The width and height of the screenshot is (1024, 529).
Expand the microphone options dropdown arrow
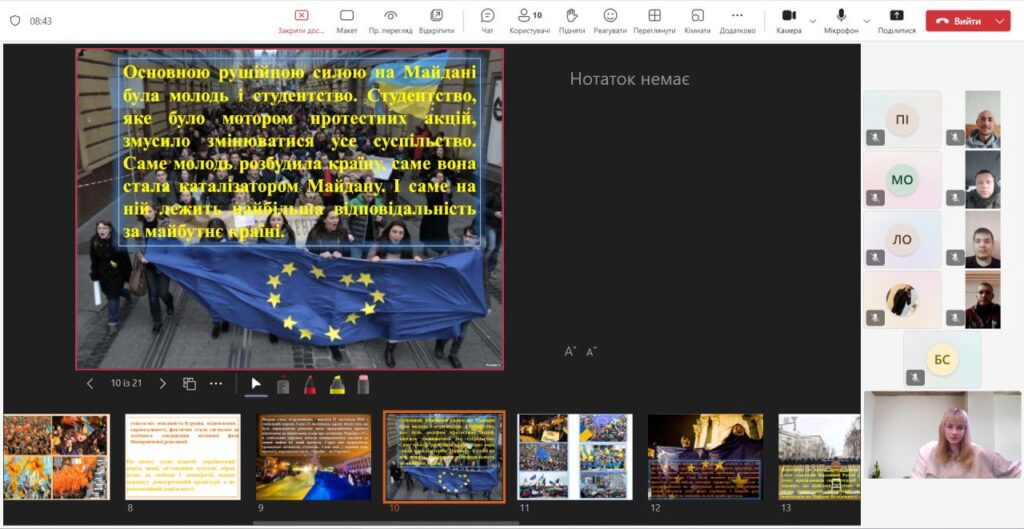(x=866, y=20)
